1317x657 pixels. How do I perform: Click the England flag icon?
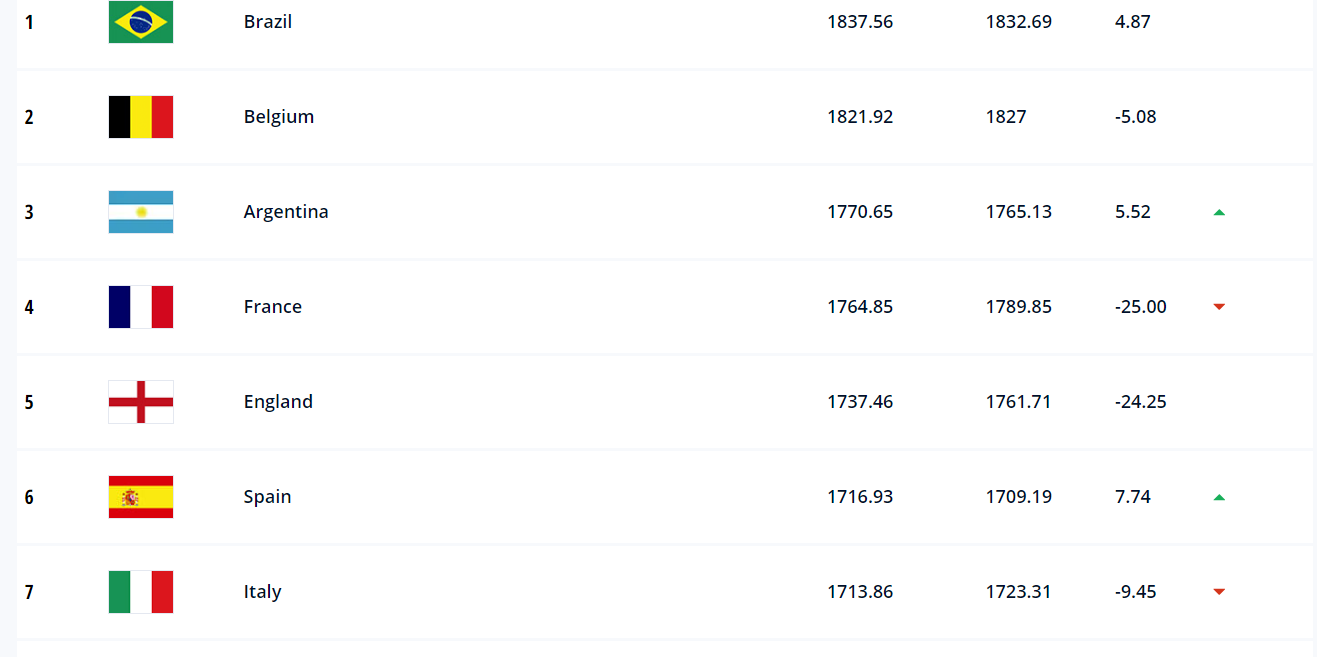[x=141, y=402]
